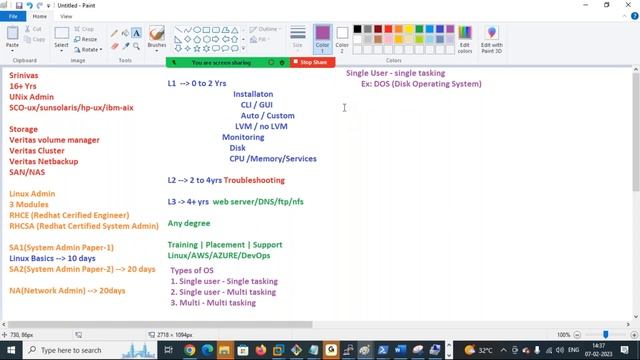Click the horizontal scrollbar thumb
The height and width of the screenshot is (360, 640).
point(160,325)
